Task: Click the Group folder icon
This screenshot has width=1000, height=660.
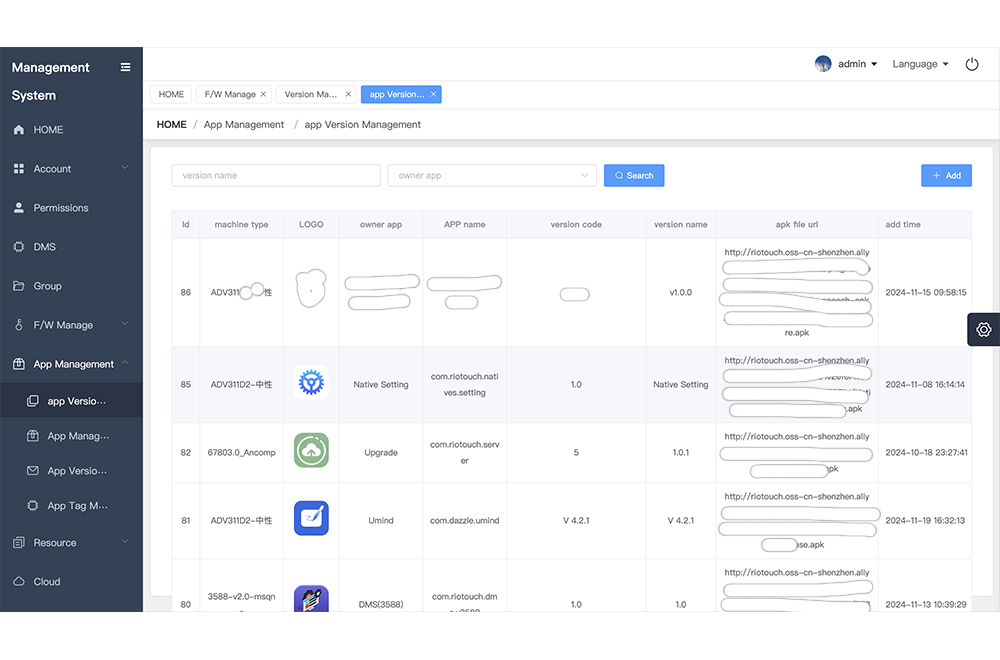Action: click(19, 286)
